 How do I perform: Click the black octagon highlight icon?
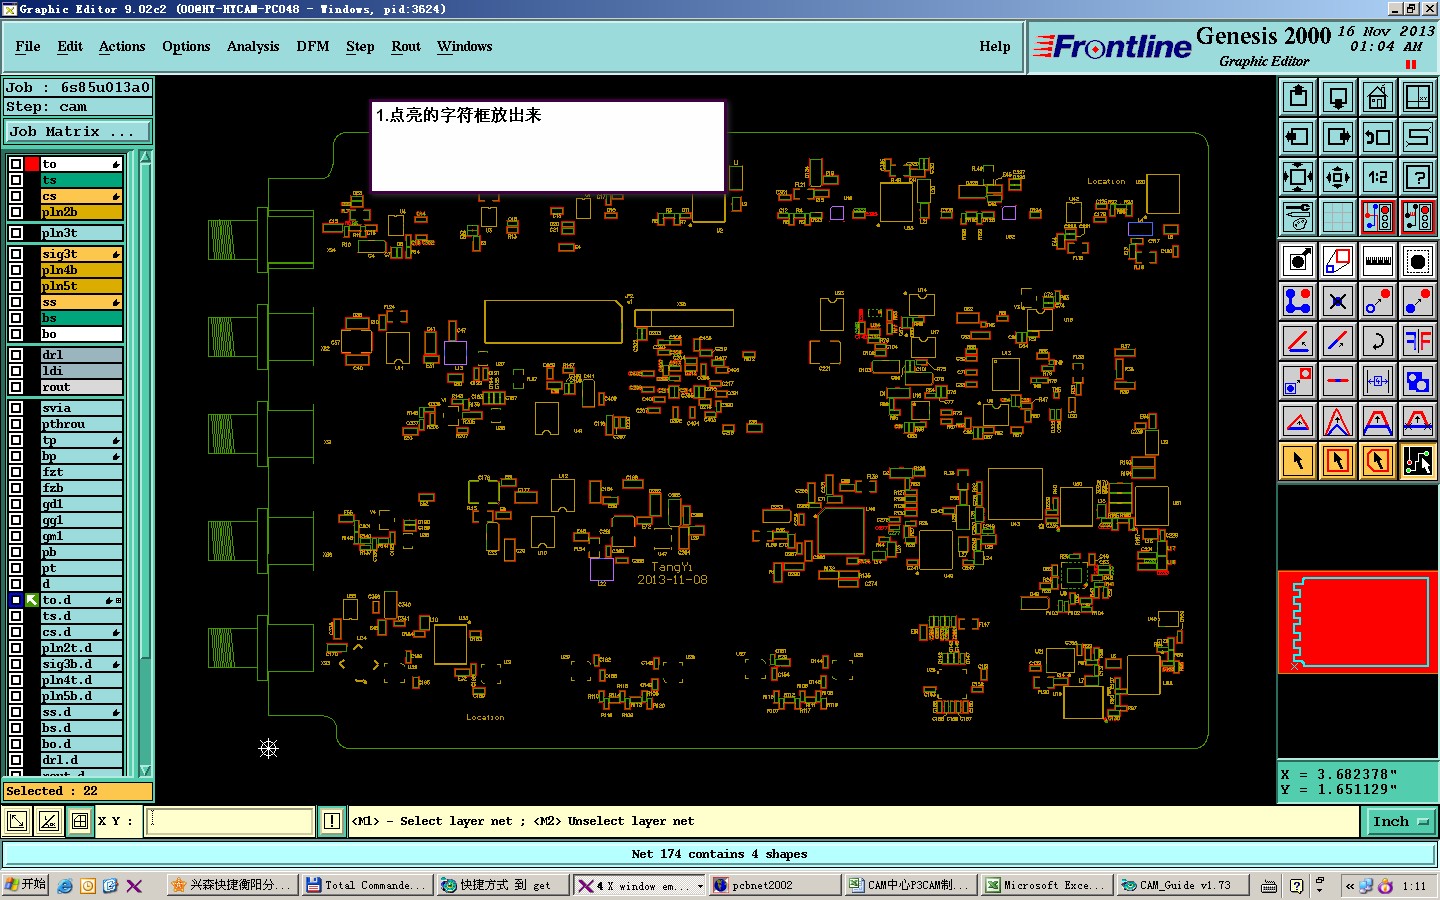pos(1418,262)
